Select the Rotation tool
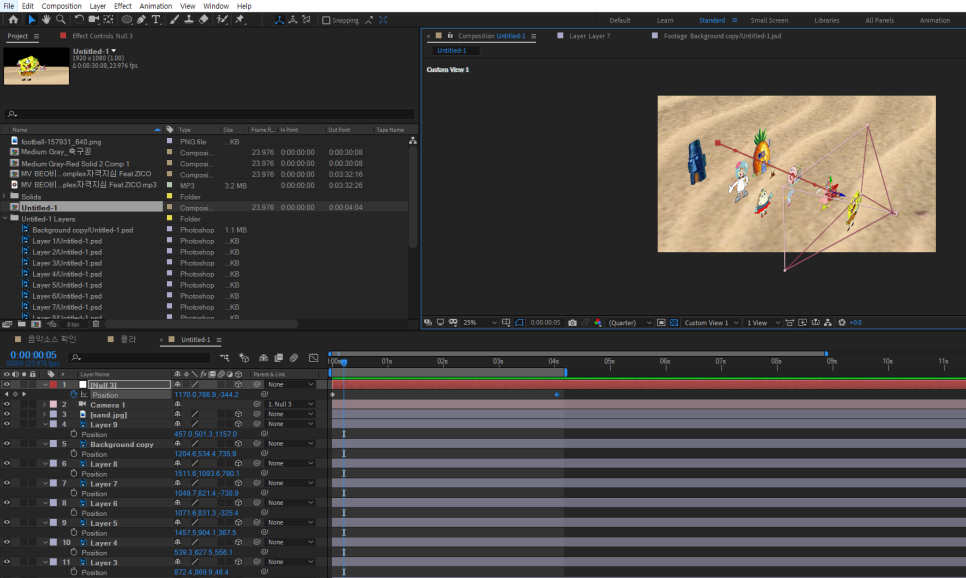The height and width of the screenshot is (578, 966). pos(79,20)
